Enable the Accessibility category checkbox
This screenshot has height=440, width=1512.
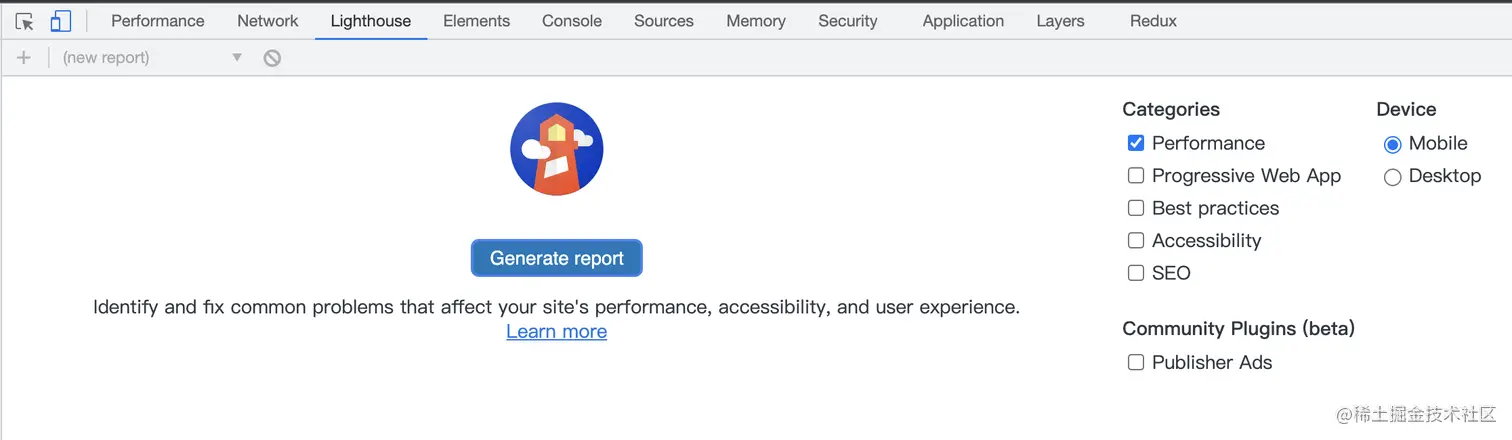(1136, 240)
